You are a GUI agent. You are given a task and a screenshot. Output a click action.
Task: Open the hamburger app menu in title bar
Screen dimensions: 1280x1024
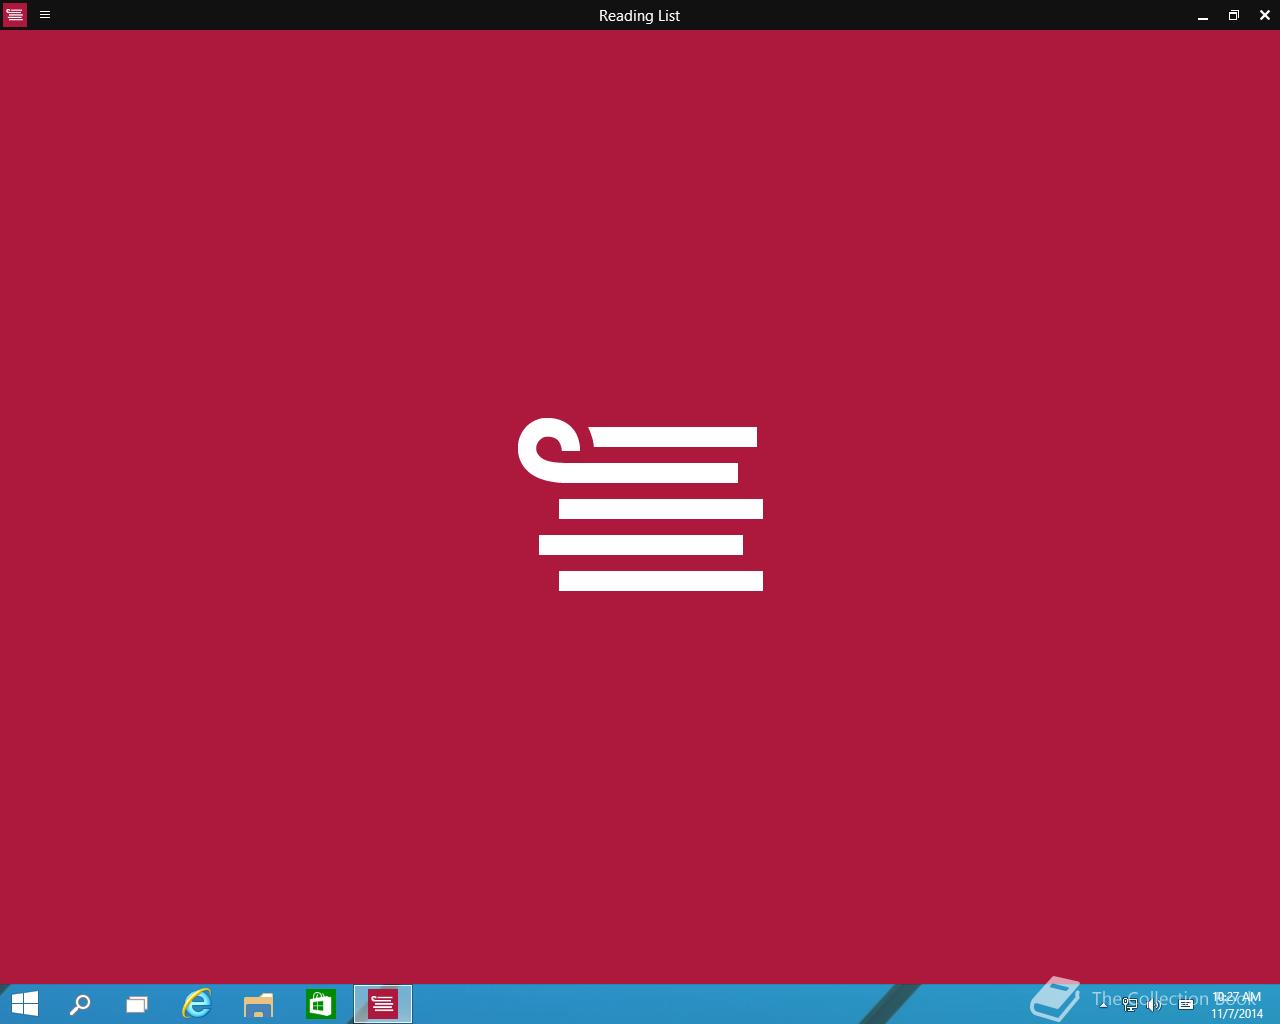click(x=45, y=15)
